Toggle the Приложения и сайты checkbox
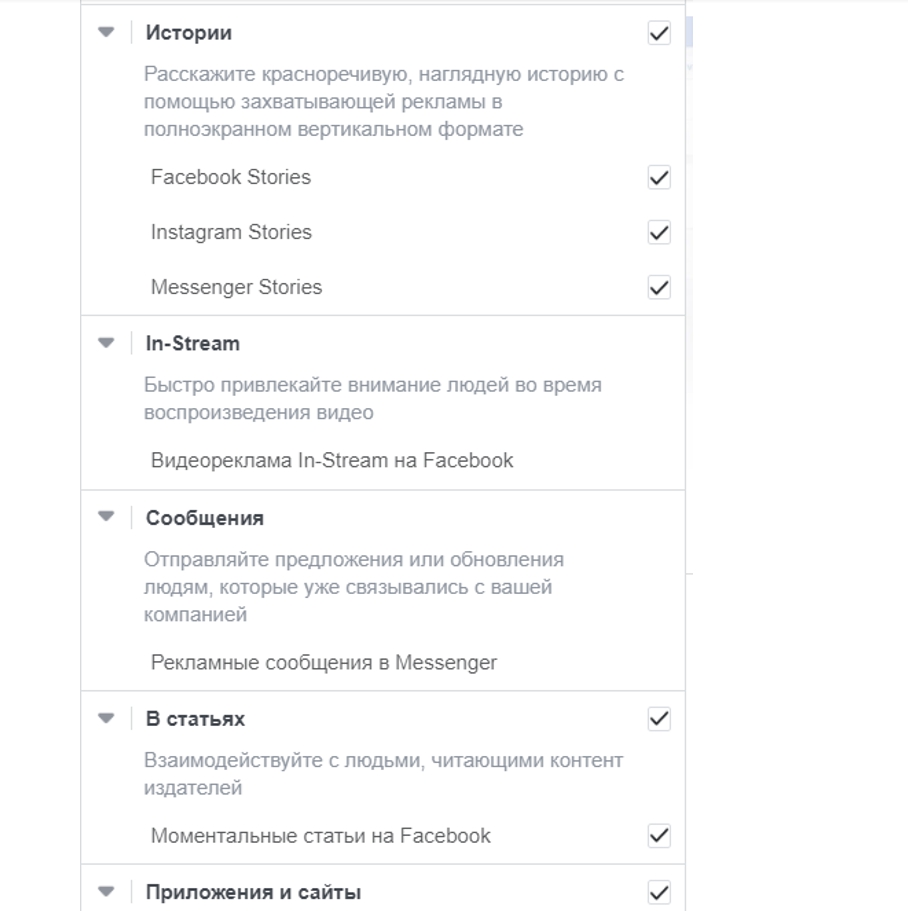The height and width of the screenshot is (911, 908). click(x=659, y=891)
